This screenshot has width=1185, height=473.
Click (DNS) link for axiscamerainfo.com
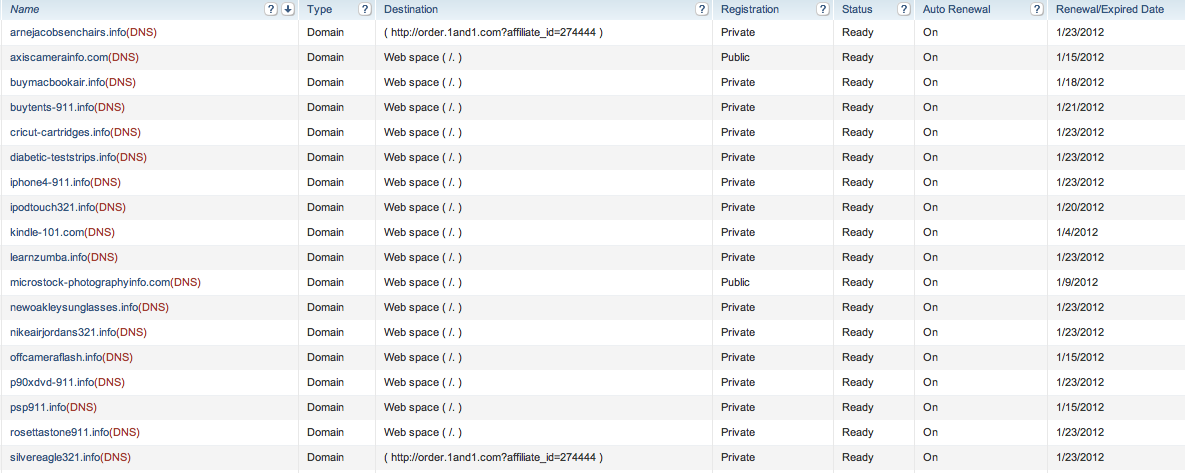click(123, 57)
